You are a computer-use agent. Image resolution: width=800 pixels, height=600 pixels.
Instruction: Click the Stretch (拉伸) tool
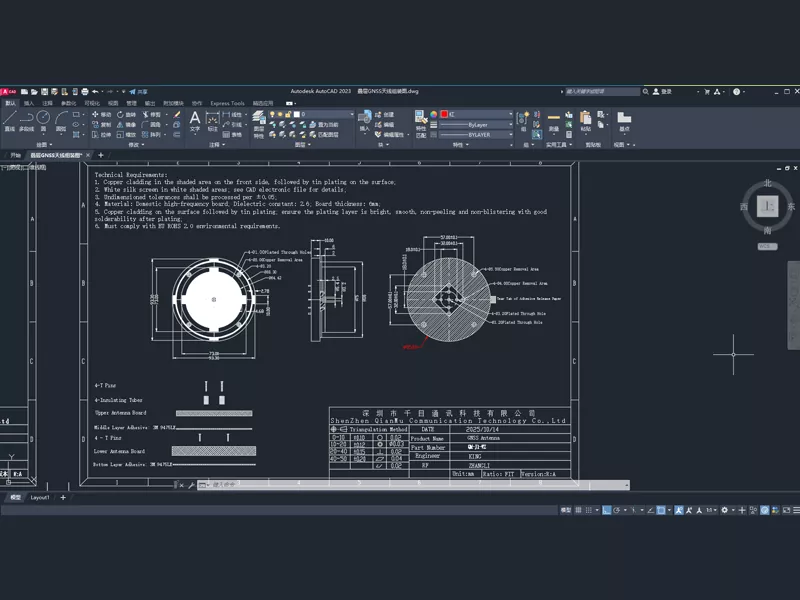point(101,135)
